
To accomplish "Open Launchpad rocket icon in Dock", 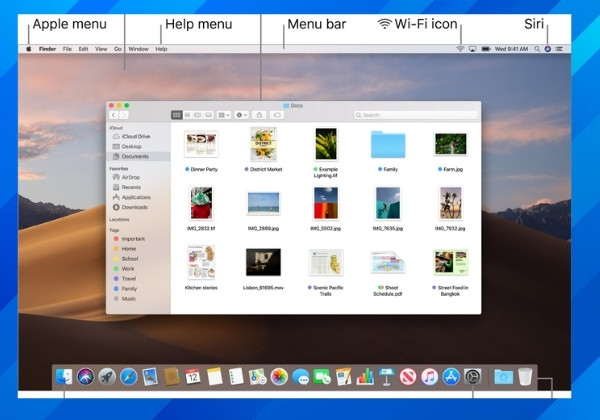I will click(x=107, y=377).
